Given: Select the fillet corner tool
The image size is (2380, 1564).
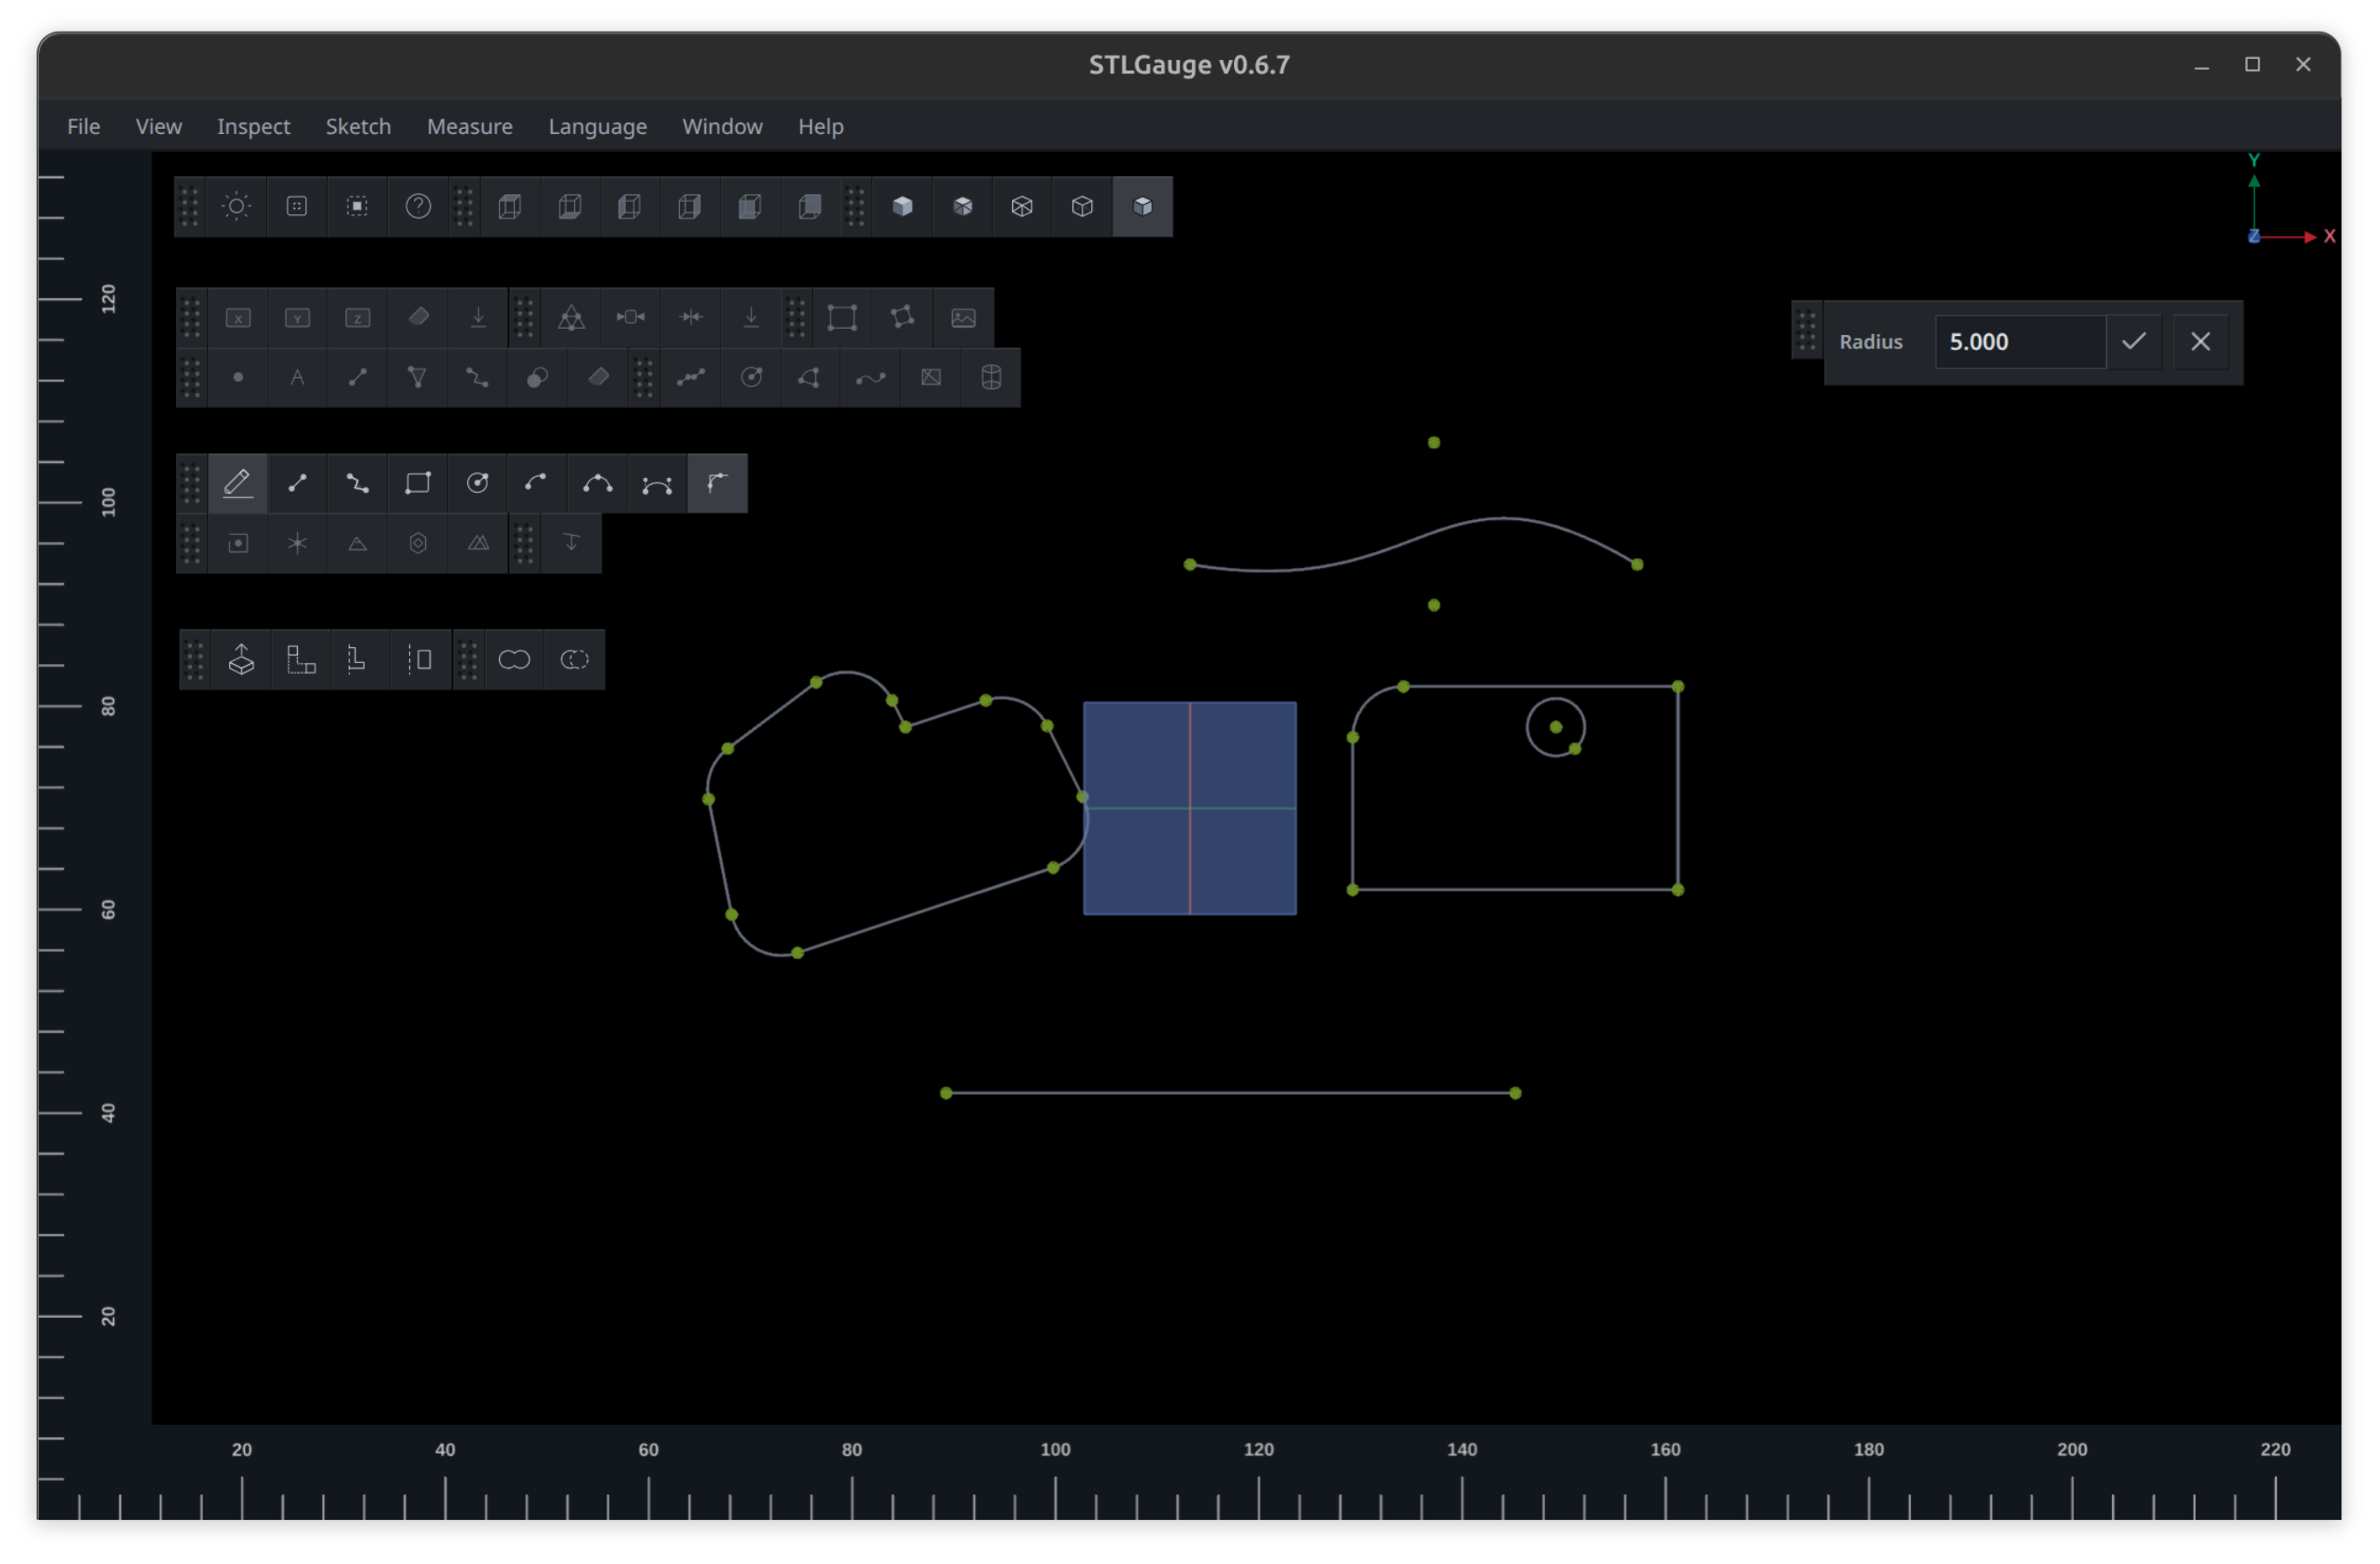Looking at the screenshot, I should (718, 483).
